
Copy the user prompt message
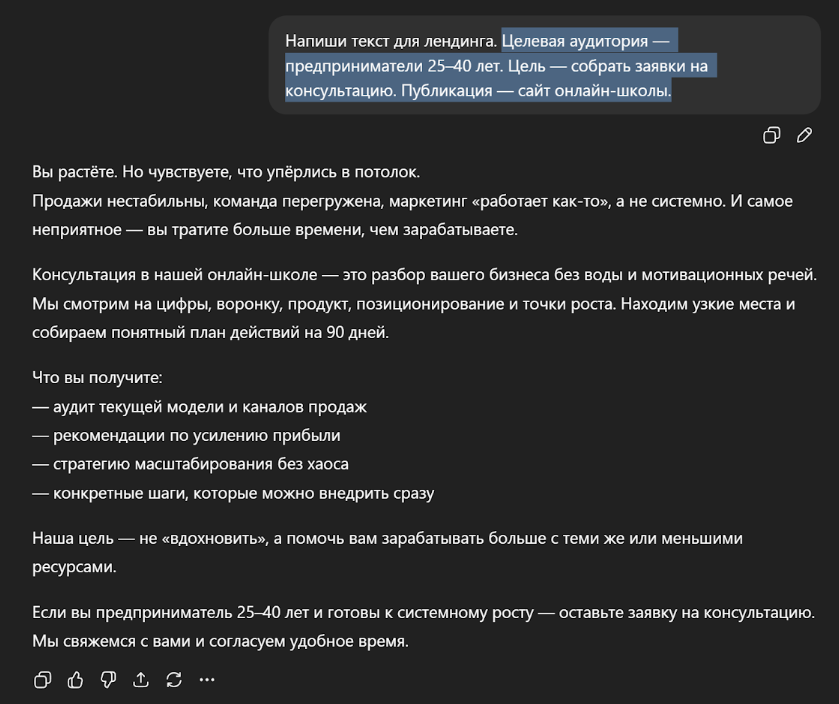771,135
